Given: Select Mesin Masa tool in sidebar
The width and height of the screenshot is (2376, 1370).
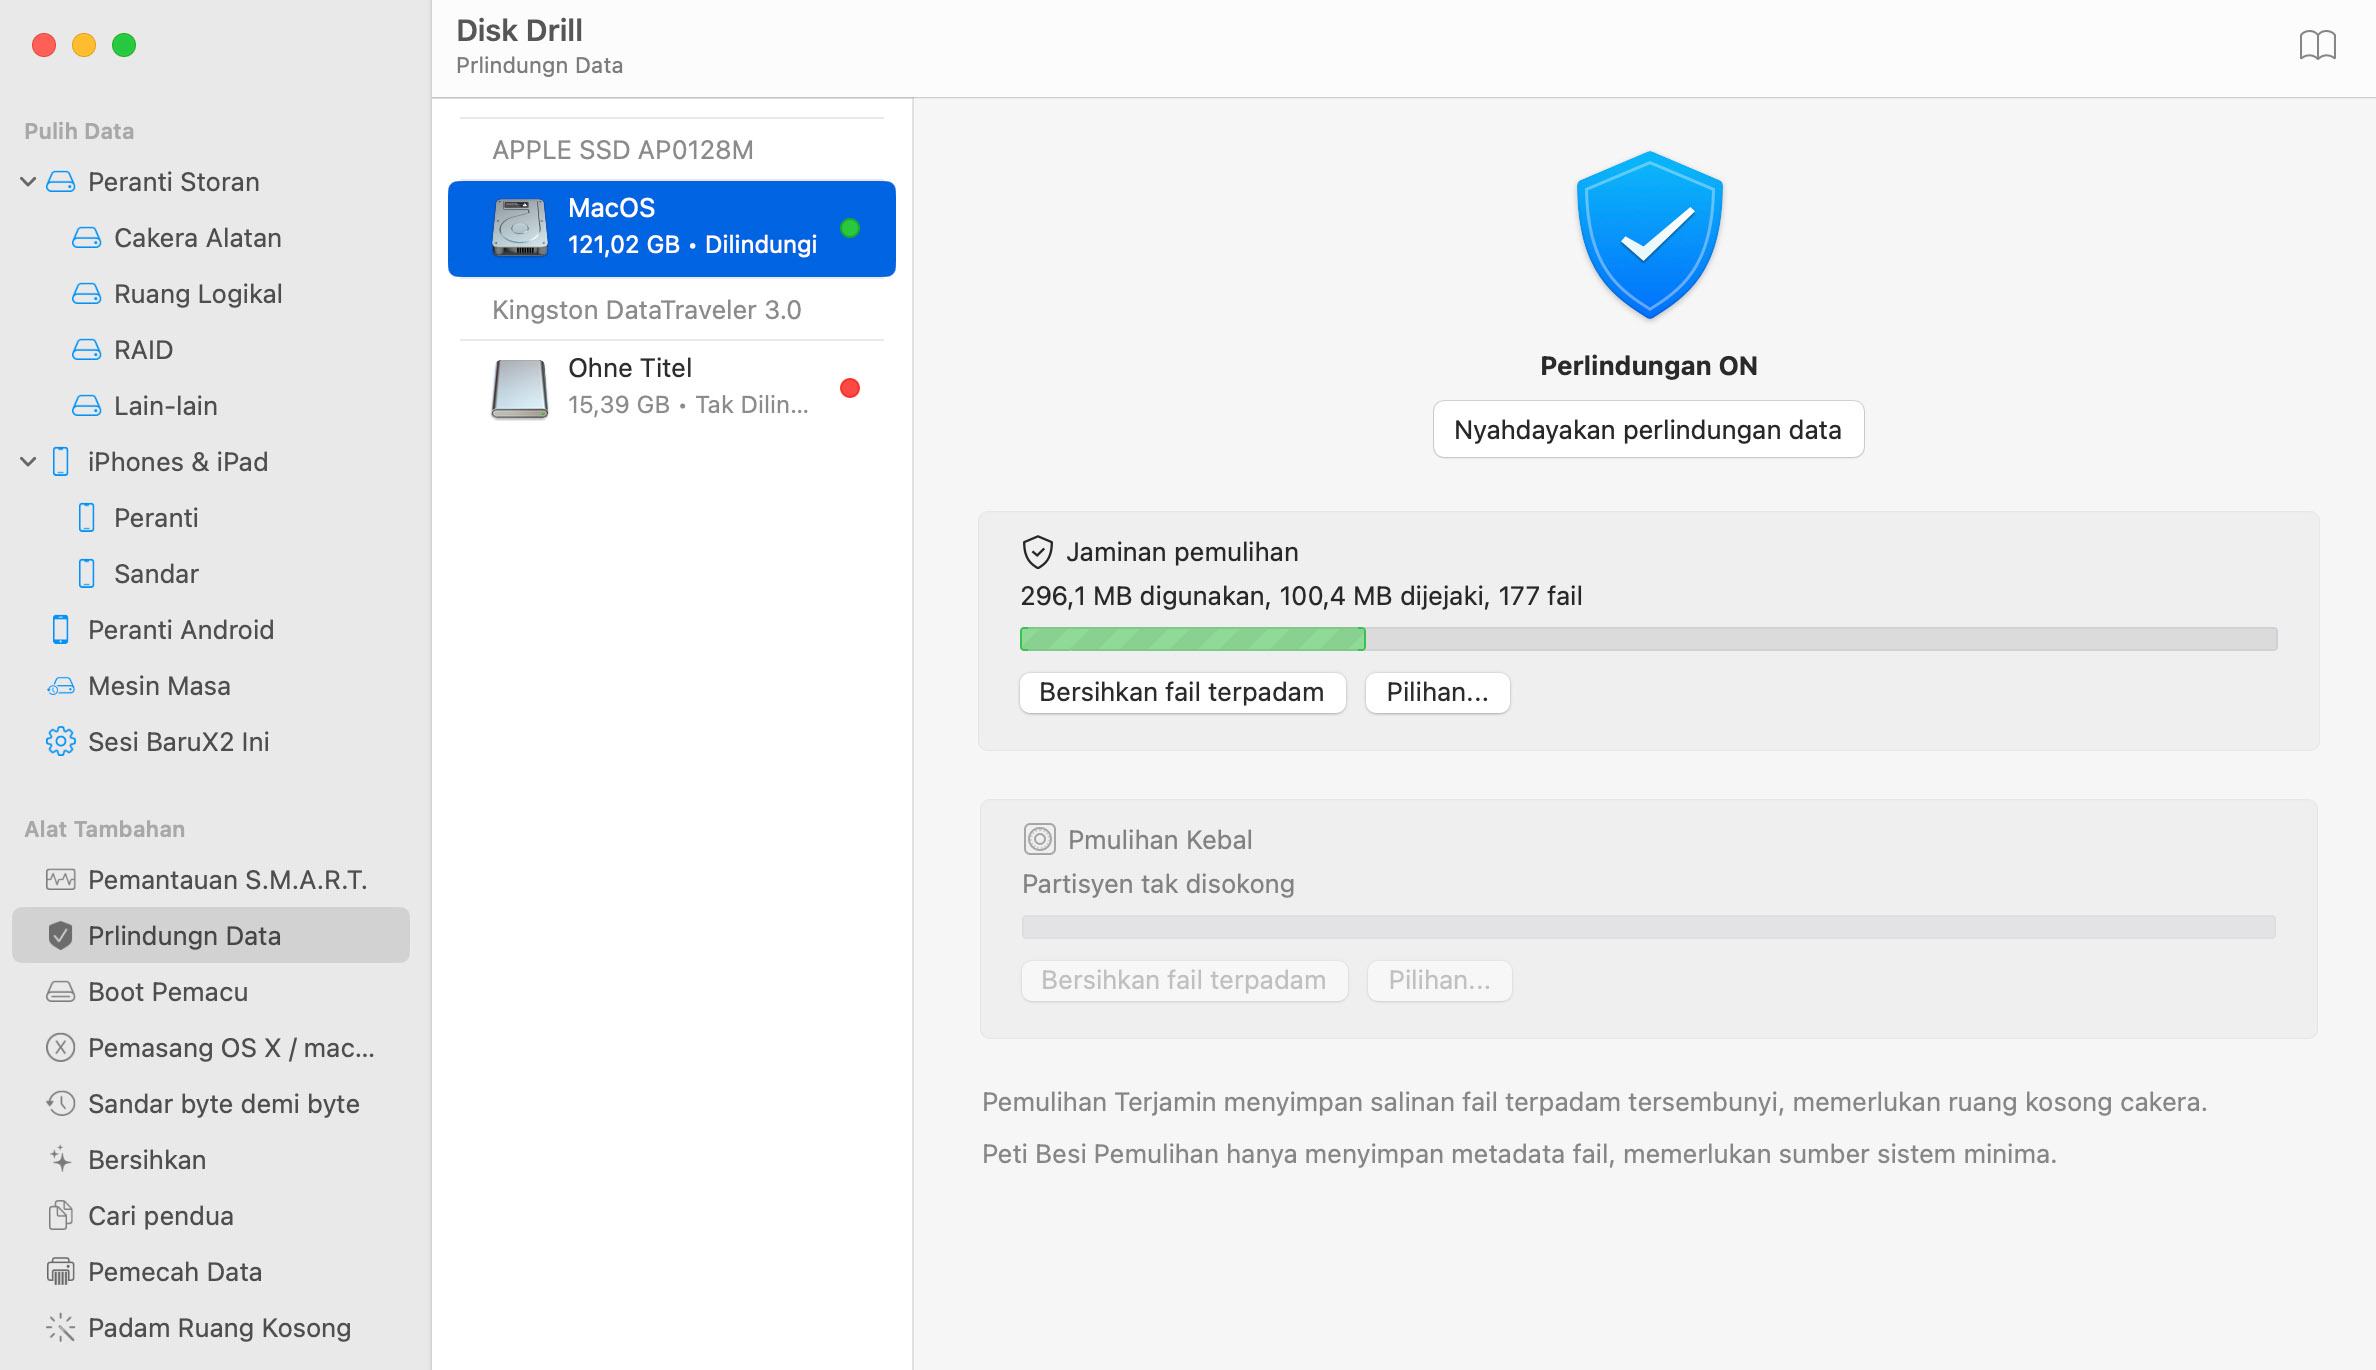Looking at the screenshot, I should [158, 685].
